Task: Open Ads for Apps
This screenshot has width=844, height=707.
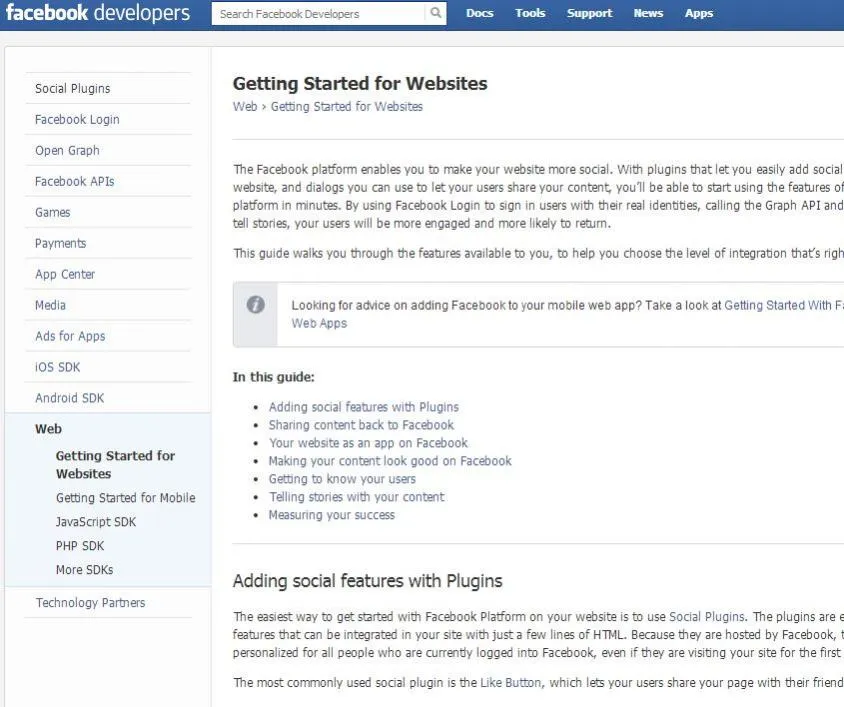Action: click(x=70, y=336)
